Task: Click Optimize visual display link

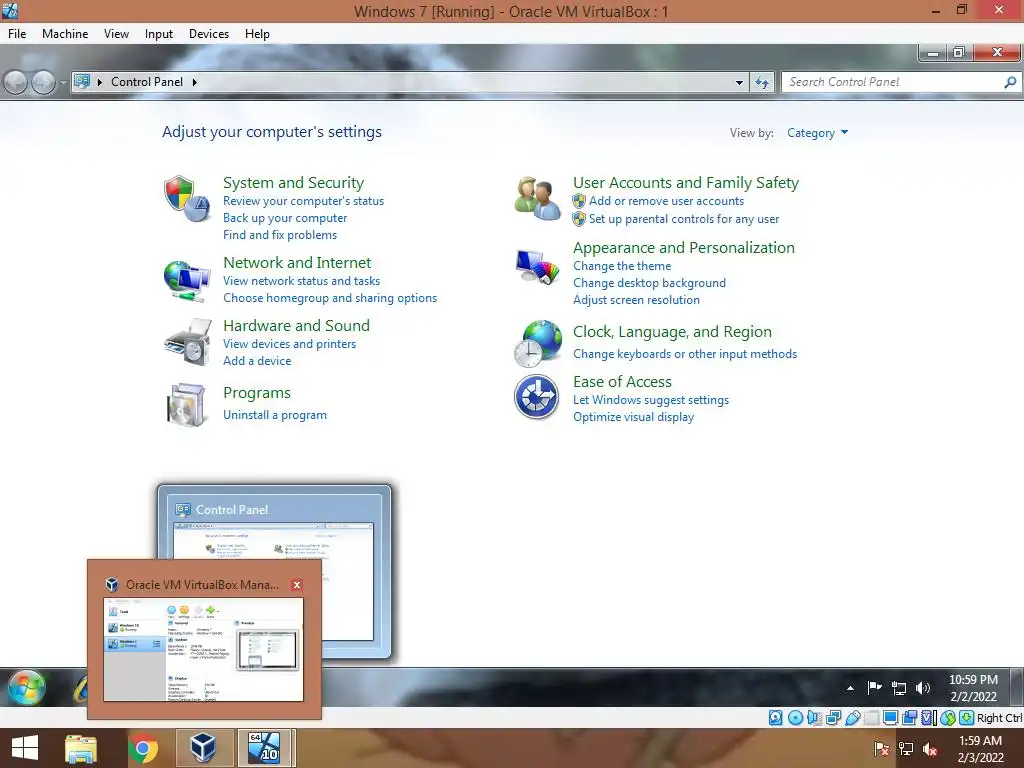Action: pyautogui.click(x=633, y=417)
